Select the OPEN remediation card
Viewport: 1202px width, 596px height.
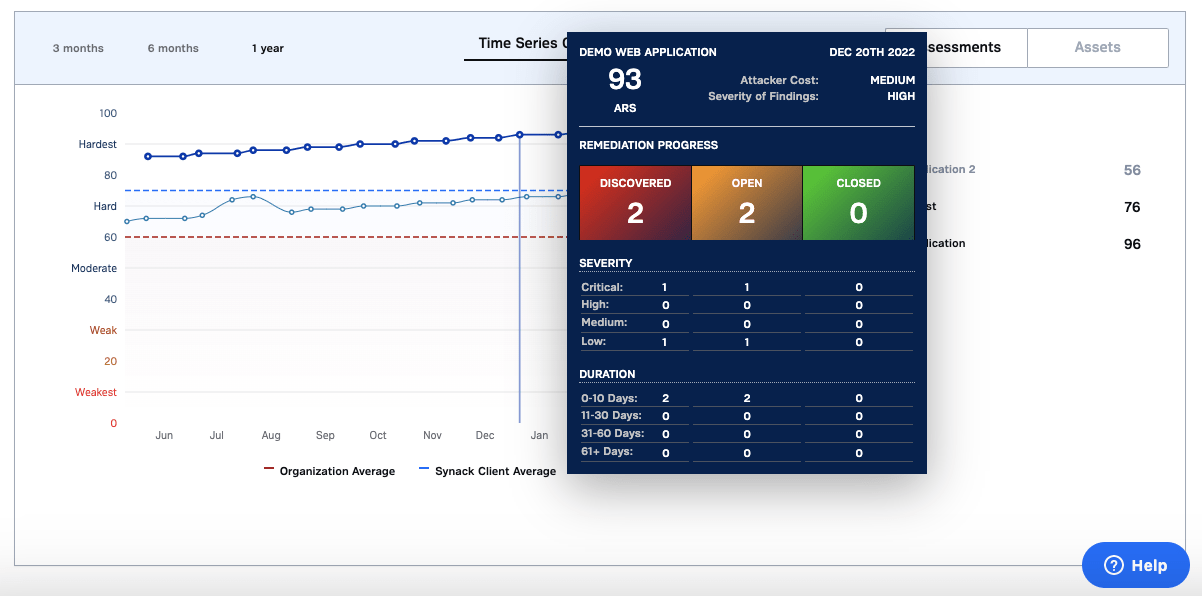pyautogui.click(x=747, y=202)
